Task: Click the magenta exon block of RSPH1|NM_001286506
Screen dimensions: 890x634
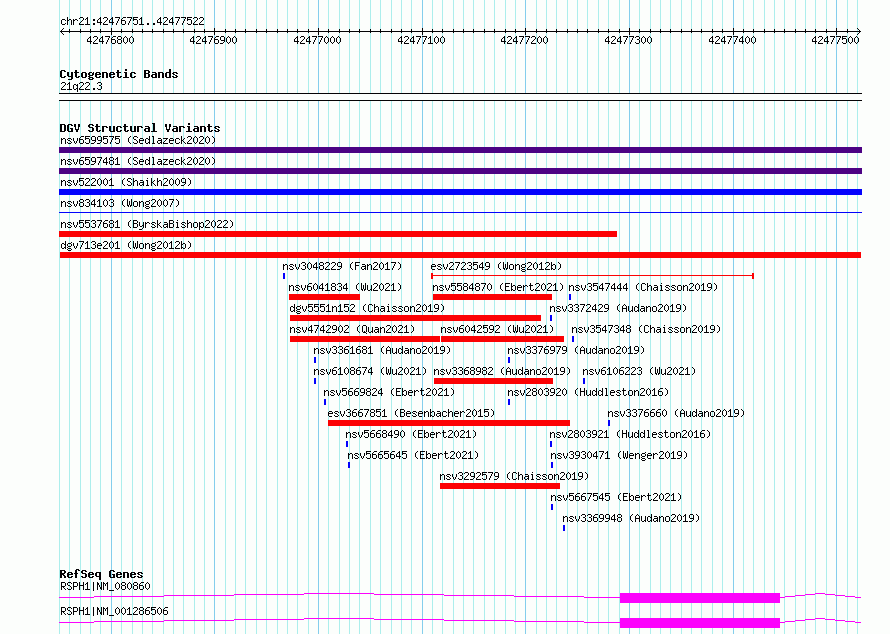Action: coord(700,623)
